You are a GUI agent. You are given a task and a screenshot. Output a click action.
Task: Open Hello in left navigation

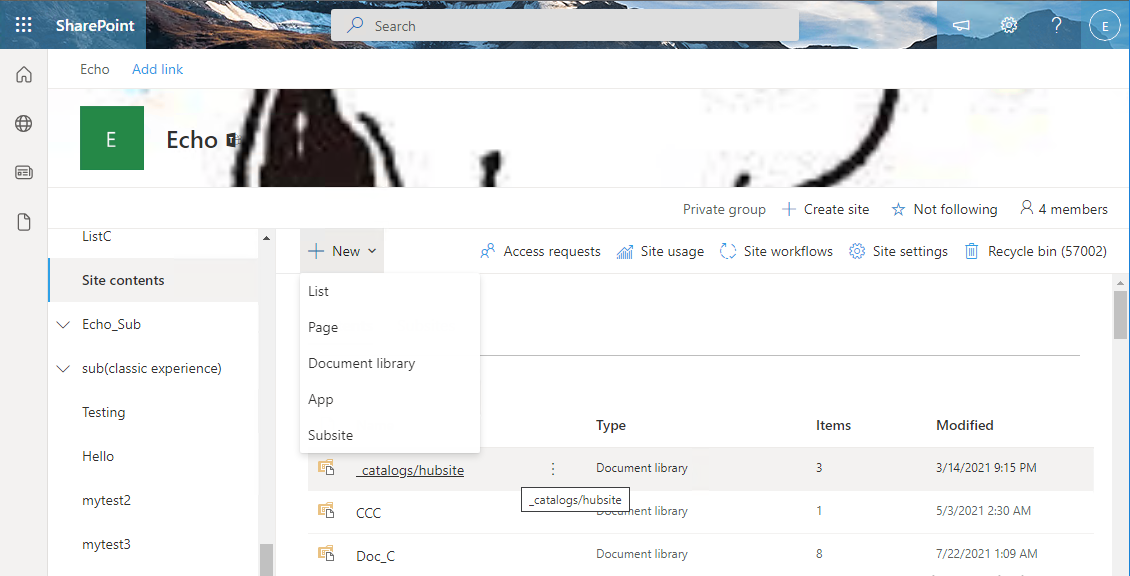tap(98, 456)
